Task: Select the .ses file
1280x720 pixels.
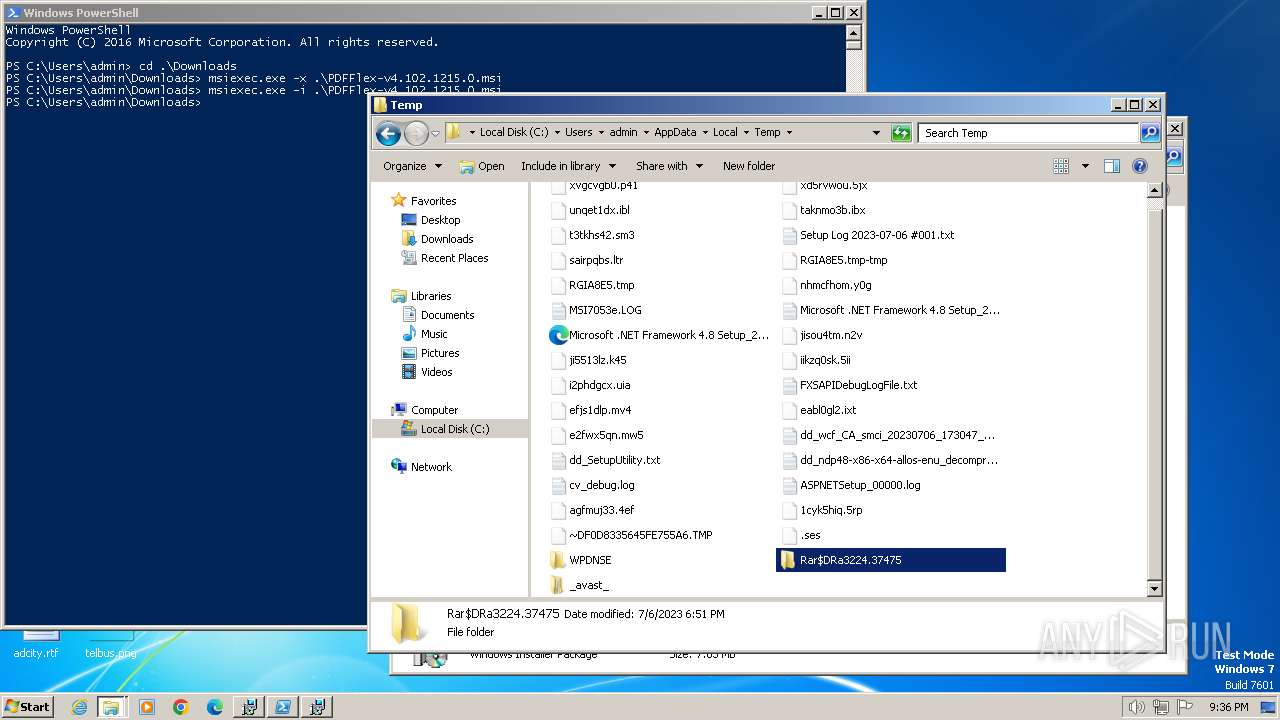Action: point(810,535)
